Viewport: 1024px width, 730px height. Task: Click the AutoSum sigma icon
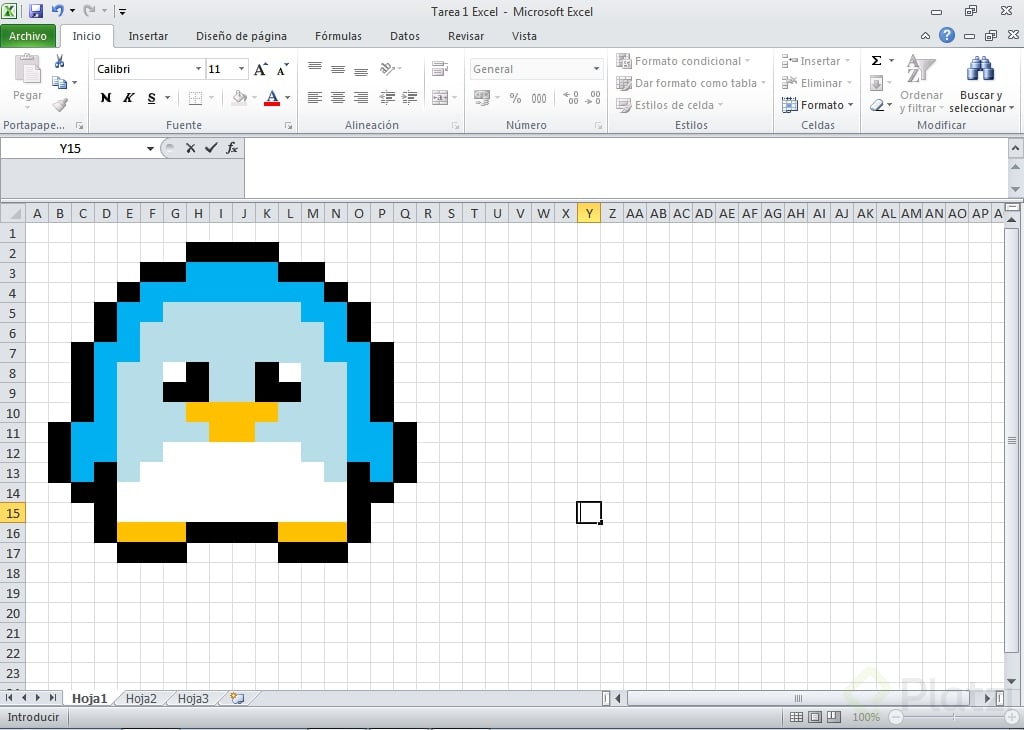coord(876,61)
